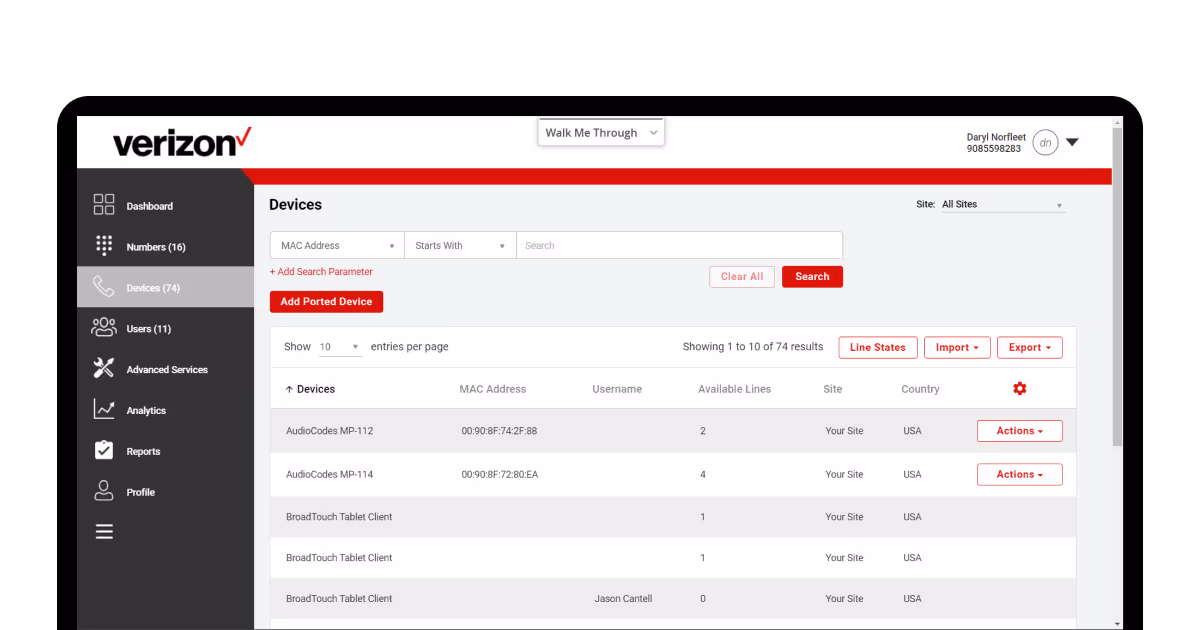
Task: Open the Starts With condition dropdown
Action: (x=460, y=245)
